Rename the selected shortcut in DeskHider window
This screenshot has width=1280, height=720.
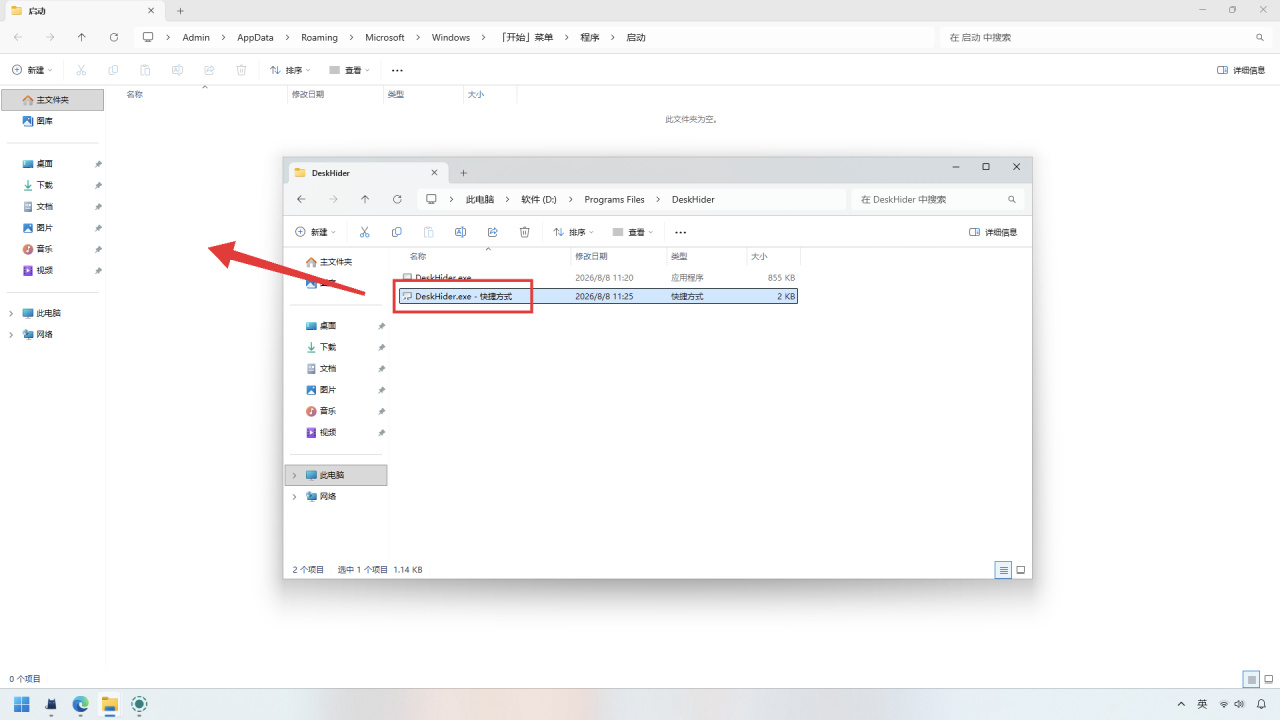pyautogui.click(x=461, y=232)
